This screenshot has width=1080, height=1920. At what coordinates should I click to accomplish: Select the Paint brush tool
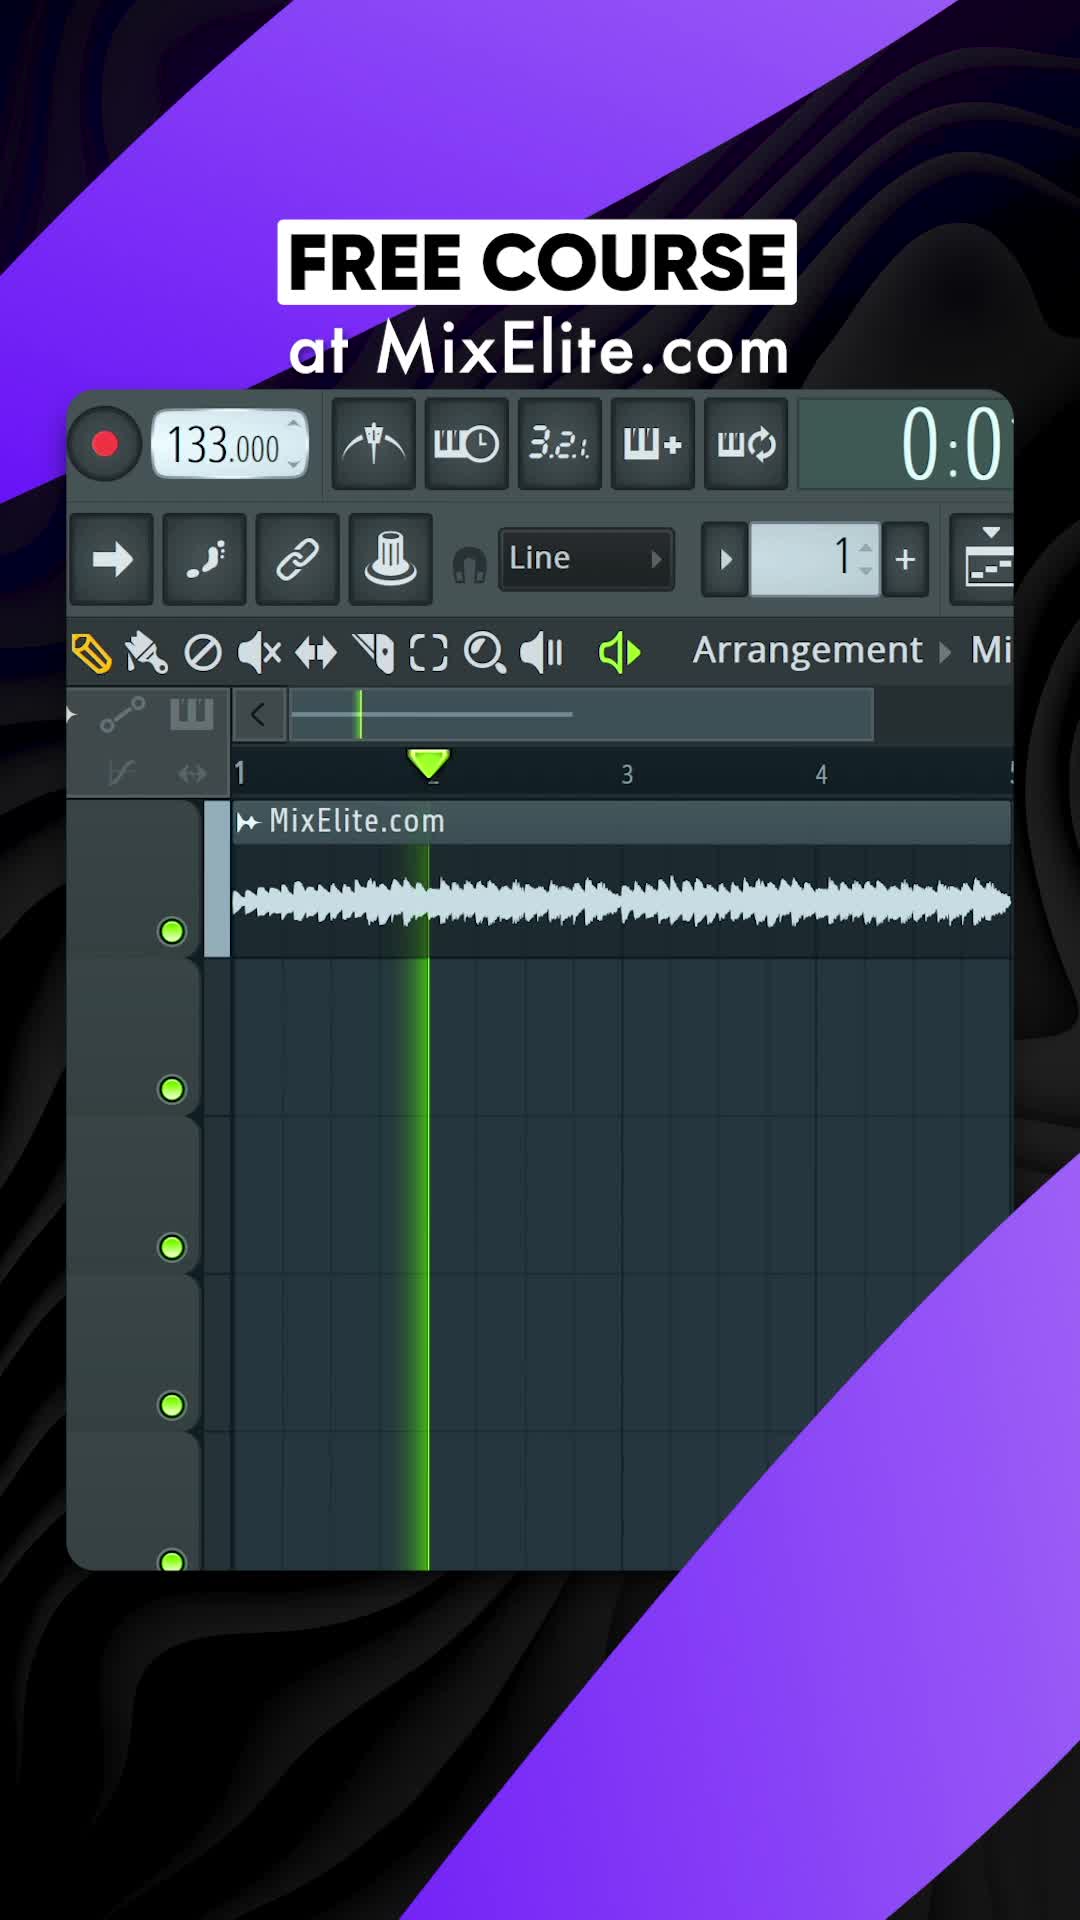click(146, 653)
